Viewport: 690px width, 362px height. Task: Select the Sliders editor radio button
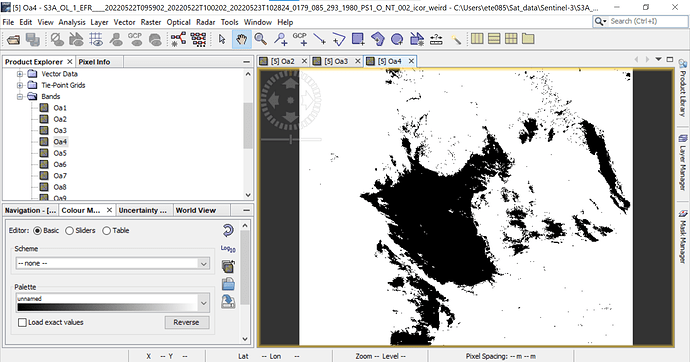pyautogui.click(x=69, y=230)
